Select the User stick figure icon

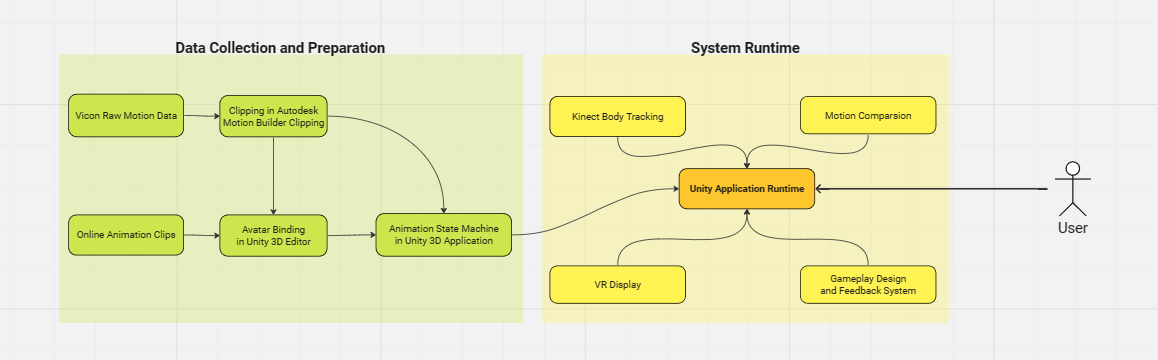1072,189
